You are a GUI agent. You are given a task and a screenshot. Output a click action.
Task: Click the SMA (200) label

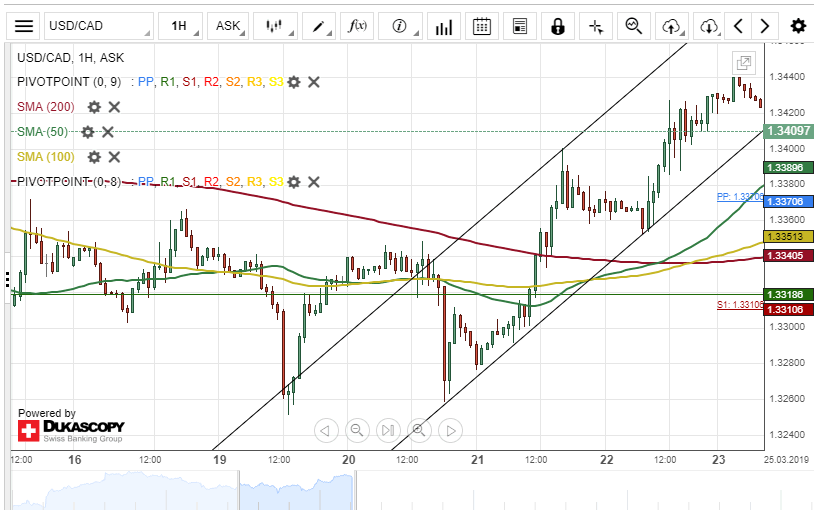click(x=46, y=107)
